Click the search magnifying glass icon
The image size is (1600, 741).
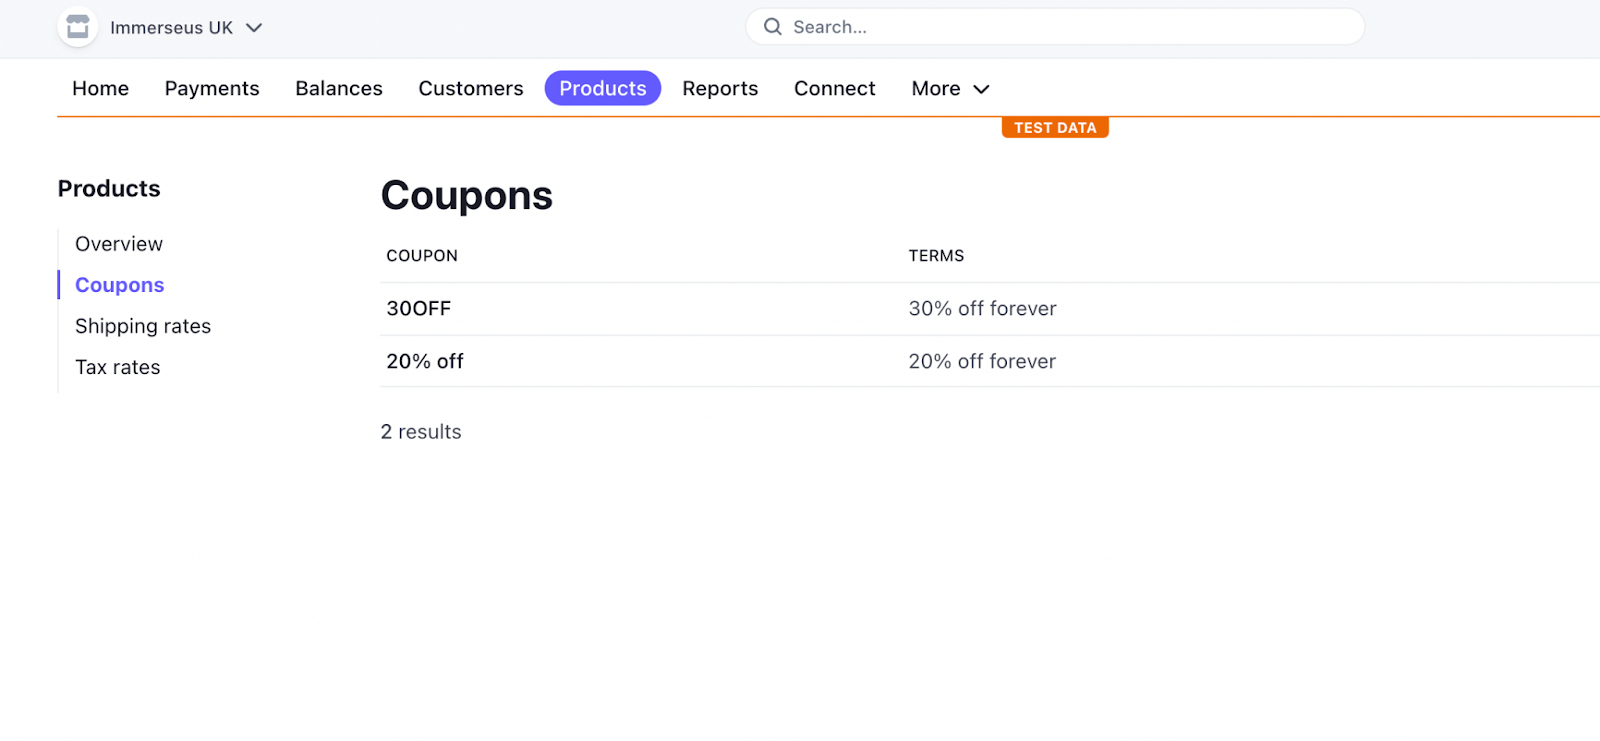click(x=773, y=27)
